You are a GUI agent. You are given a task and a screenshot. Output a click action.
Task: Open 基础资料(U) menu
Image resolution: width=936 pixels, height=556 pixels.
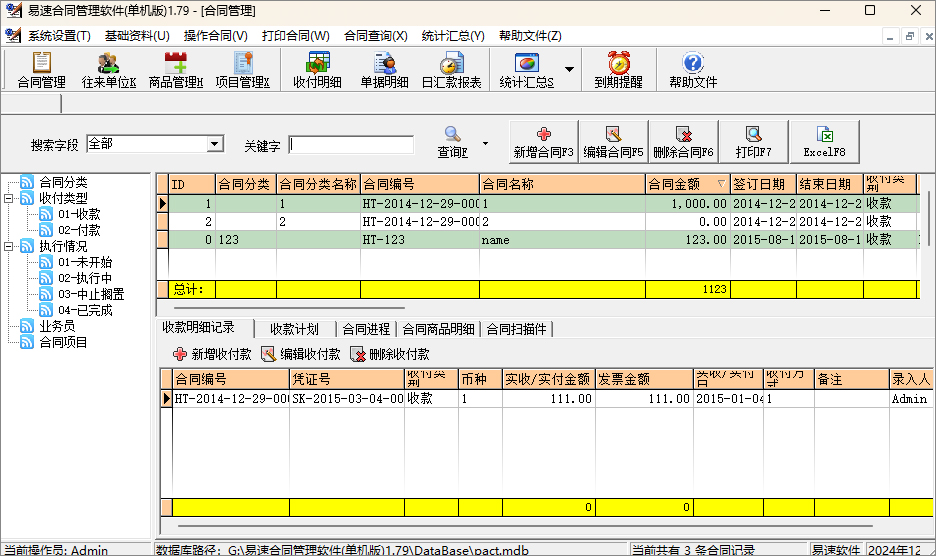pos(137,36)
